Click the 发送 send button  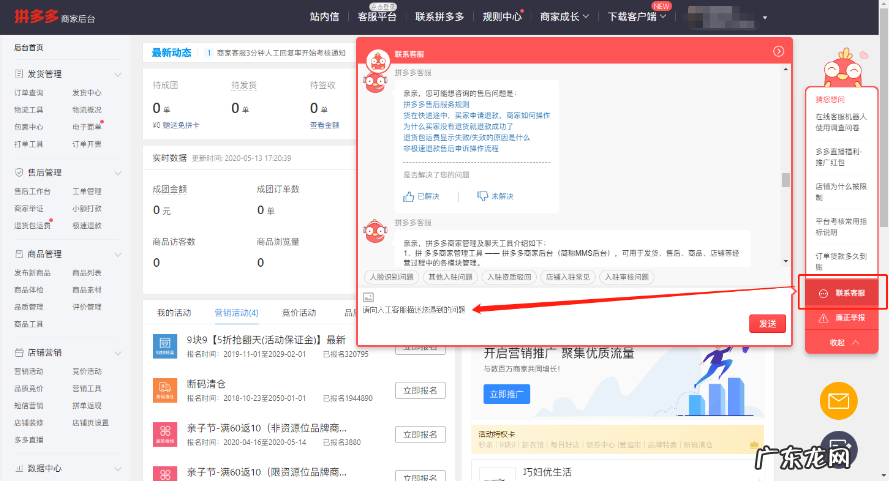click(768, 324)
